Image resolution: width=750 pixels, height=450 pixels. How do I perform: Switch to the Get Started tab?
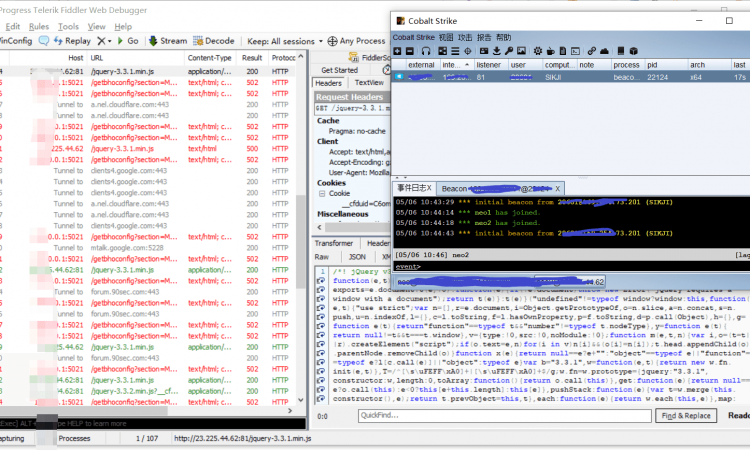339,70
